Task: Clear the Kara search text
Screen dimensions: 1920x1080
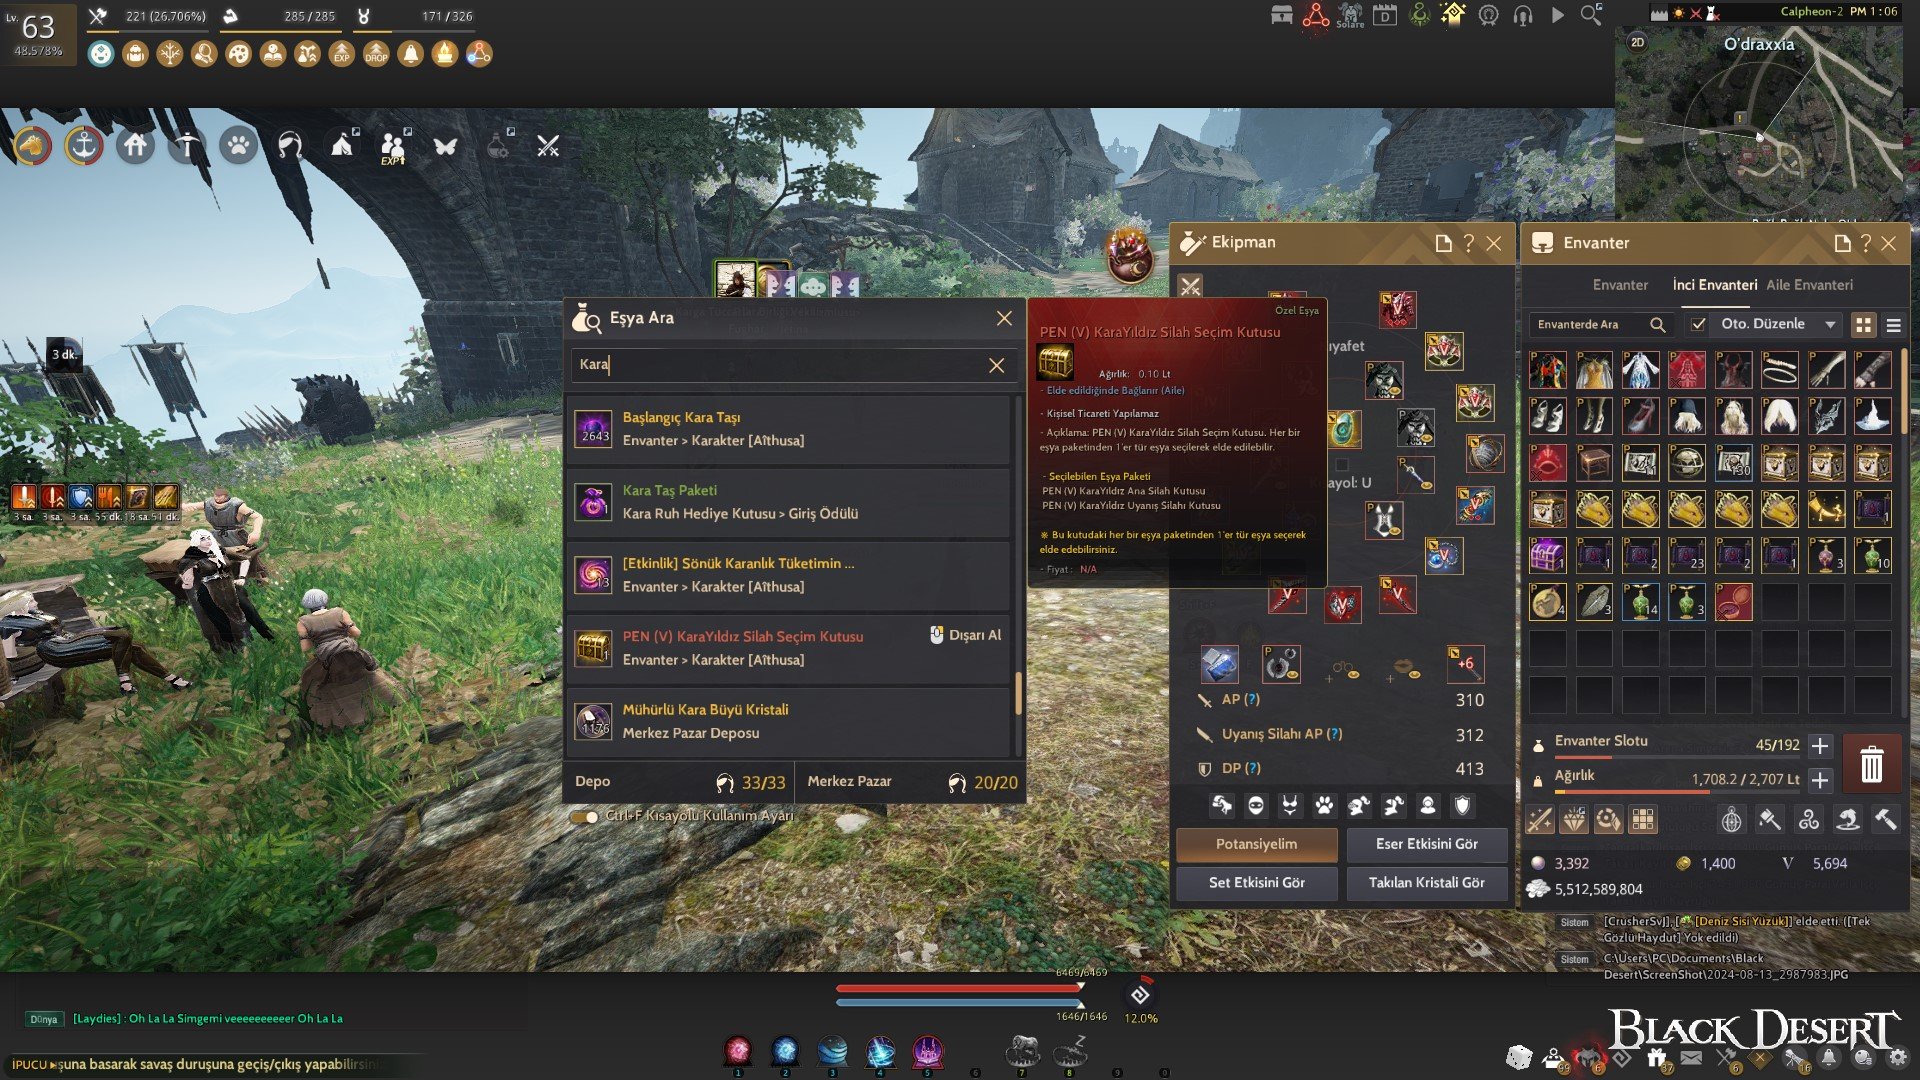Action: pos(996,365)
